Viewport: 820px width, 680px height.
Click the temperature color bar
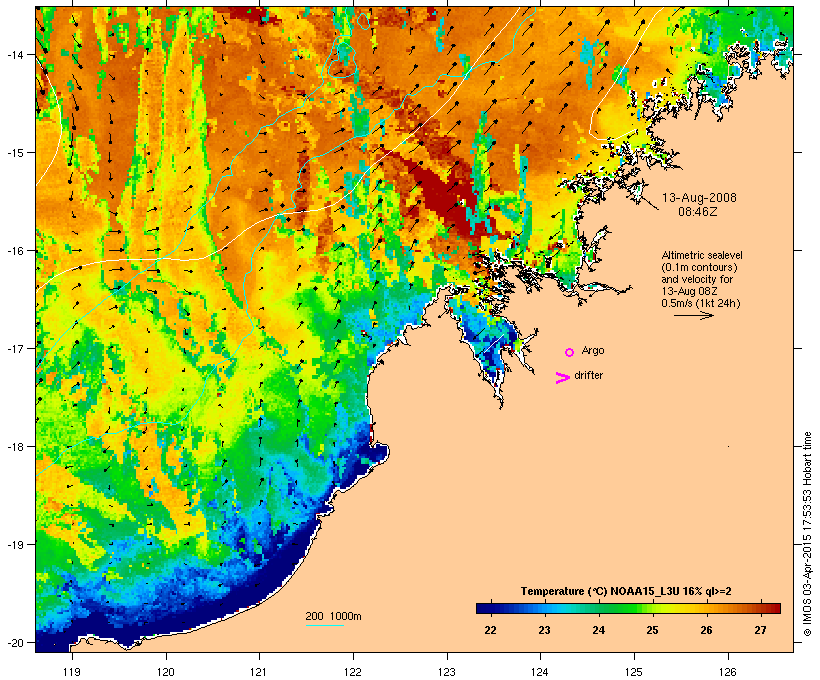[628, 608]
